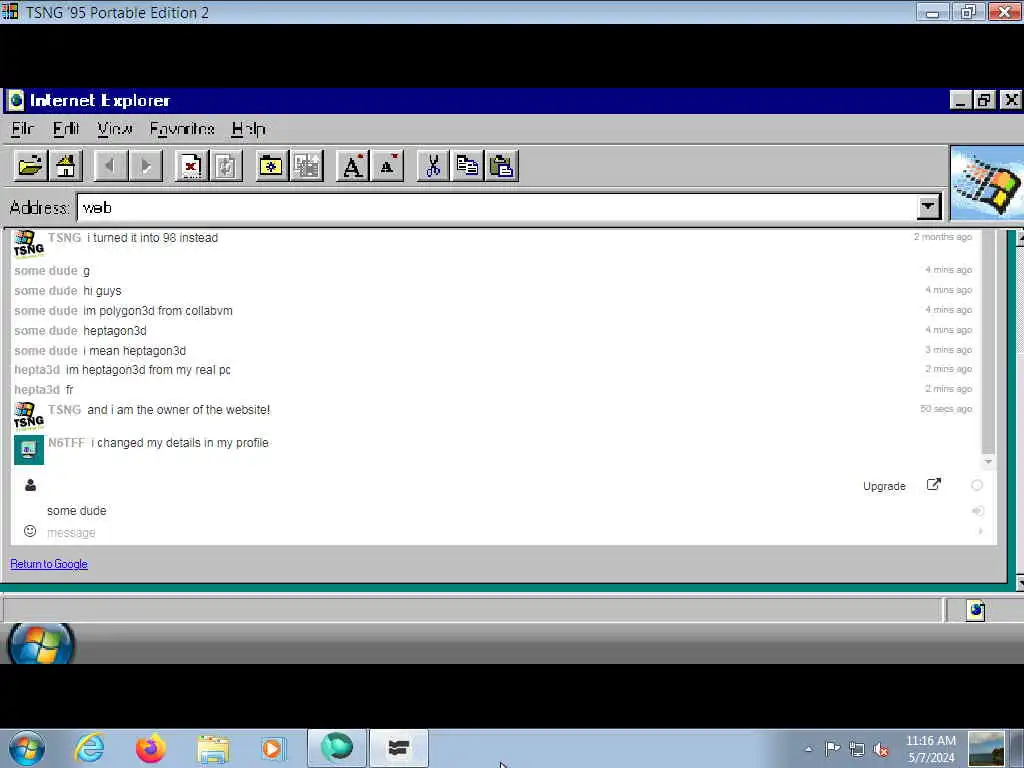Click the Action Center flag tray icon
The image size is (1024, 768).
click(x=832, y=749)
